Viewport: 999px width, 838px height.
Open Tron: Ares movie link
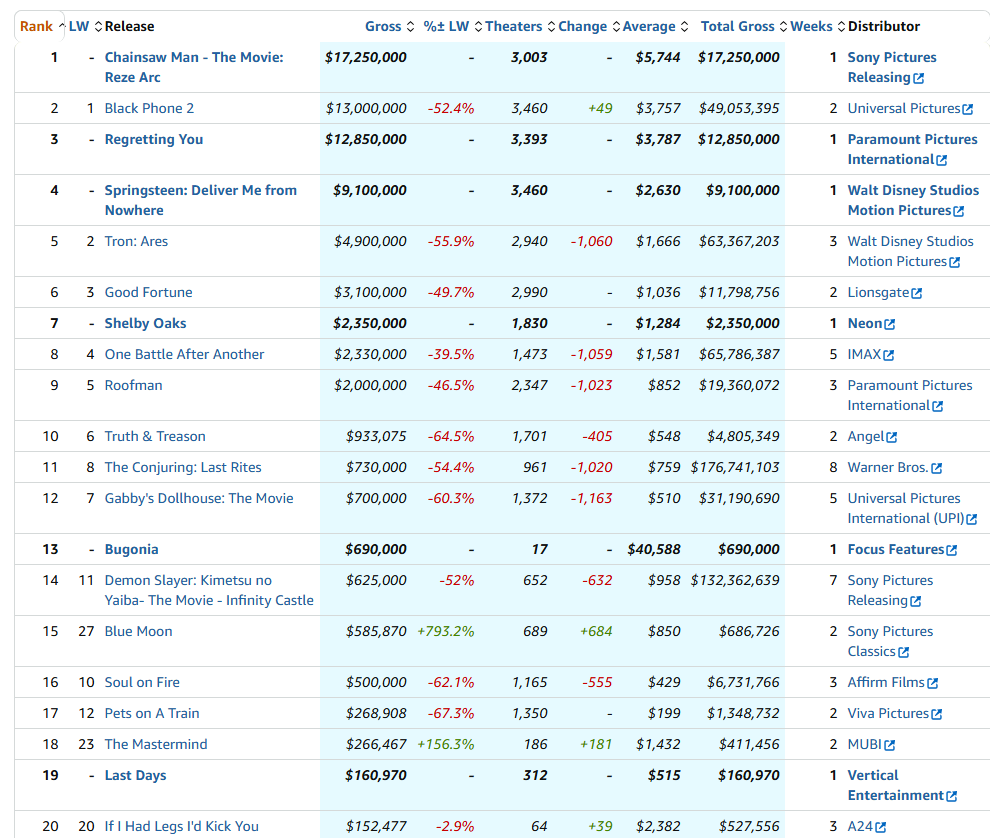pyautogui.click(x=136, y=241)
